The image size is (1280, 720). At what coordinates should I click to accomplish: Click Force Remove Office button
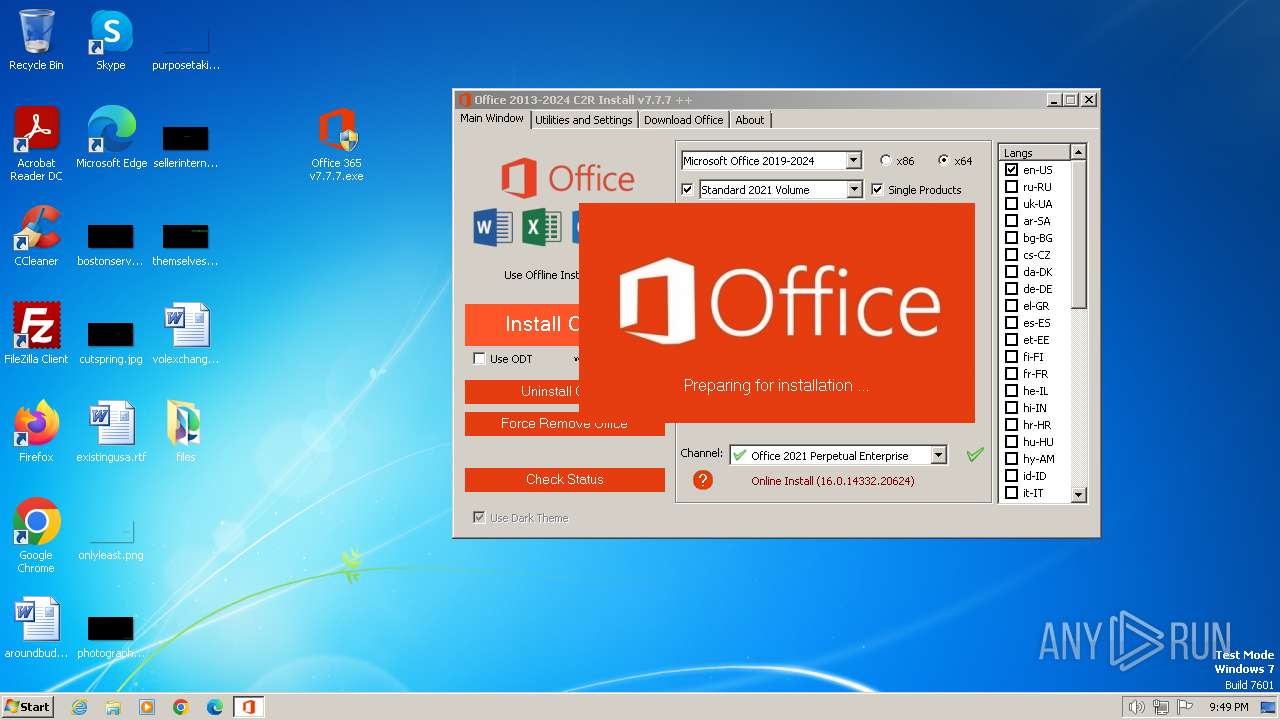[565, 424]
